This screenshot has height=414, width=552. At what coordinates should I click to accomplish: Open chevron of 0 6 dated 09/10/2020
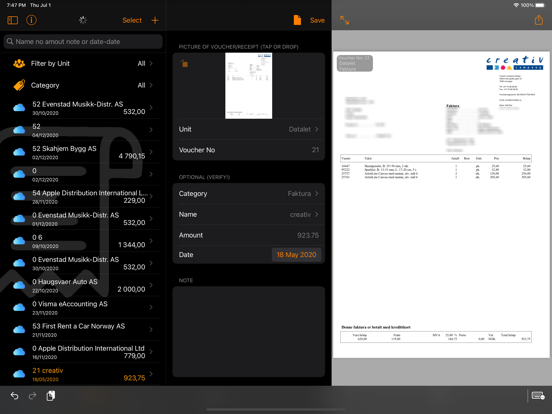[151, 241]
